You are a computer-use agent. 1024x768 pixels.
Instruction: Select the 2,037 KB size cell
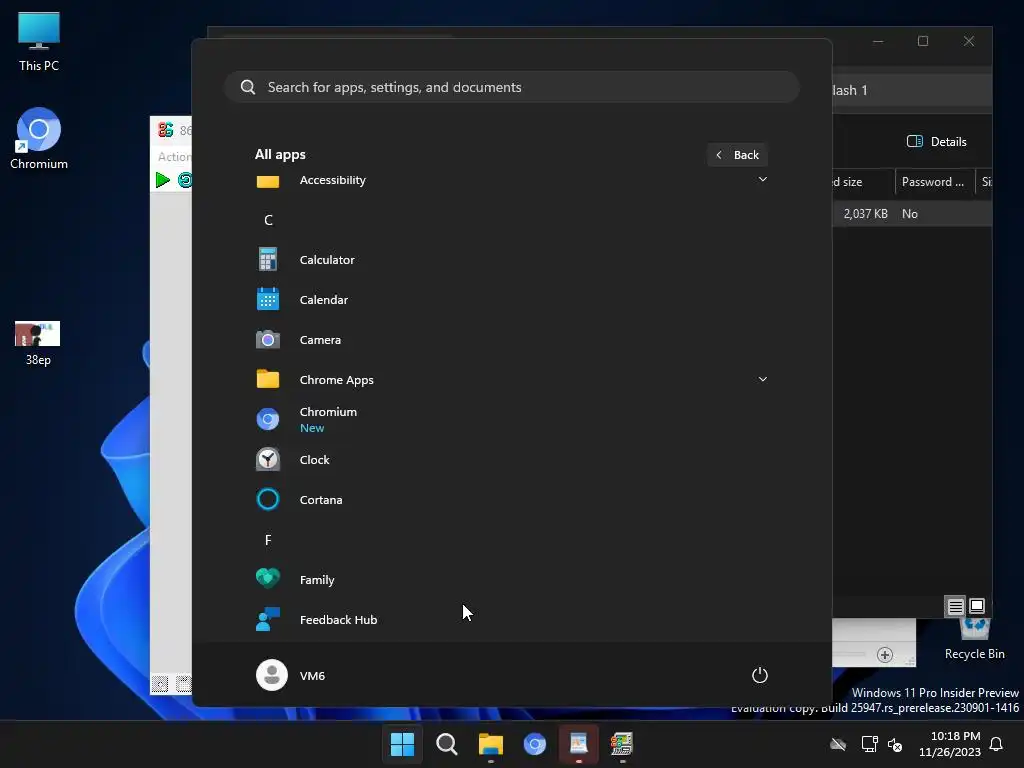point(863,214)
